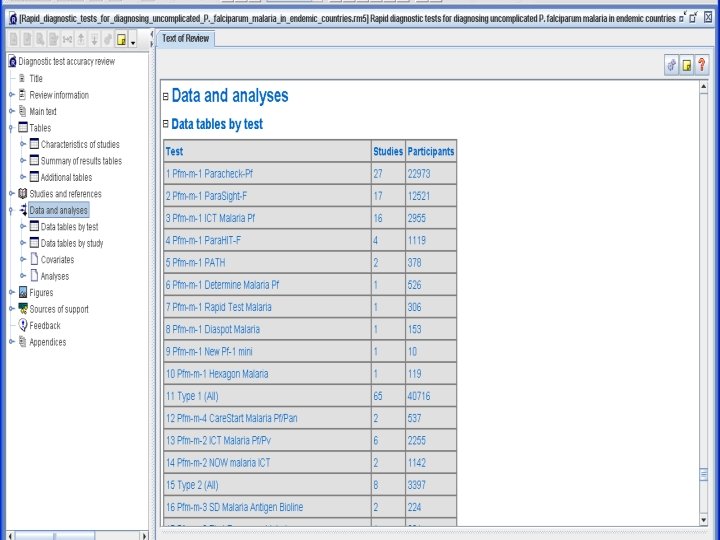Expand the Covariates node
The image size is (720, 540).
point(22,259)
